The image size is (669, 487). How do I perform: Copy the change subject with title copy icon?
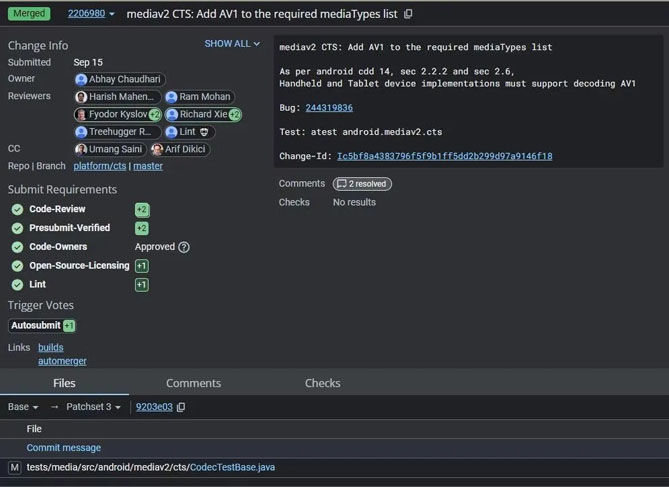[408, 14]
